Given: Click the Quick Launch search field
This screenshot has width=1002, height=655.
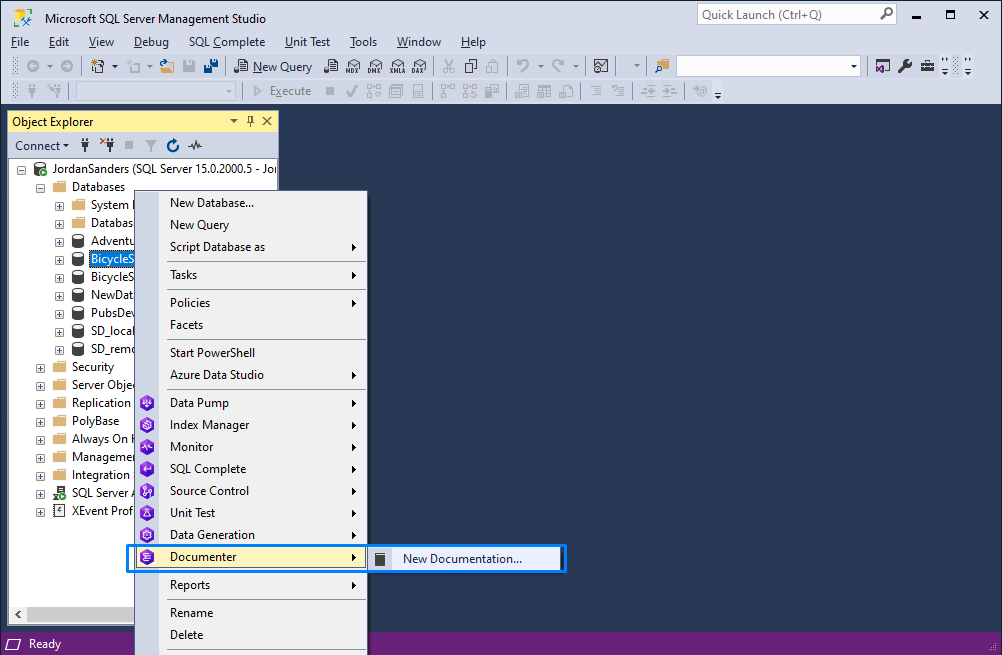Looking at the screenshot, I should click(796, 15).
